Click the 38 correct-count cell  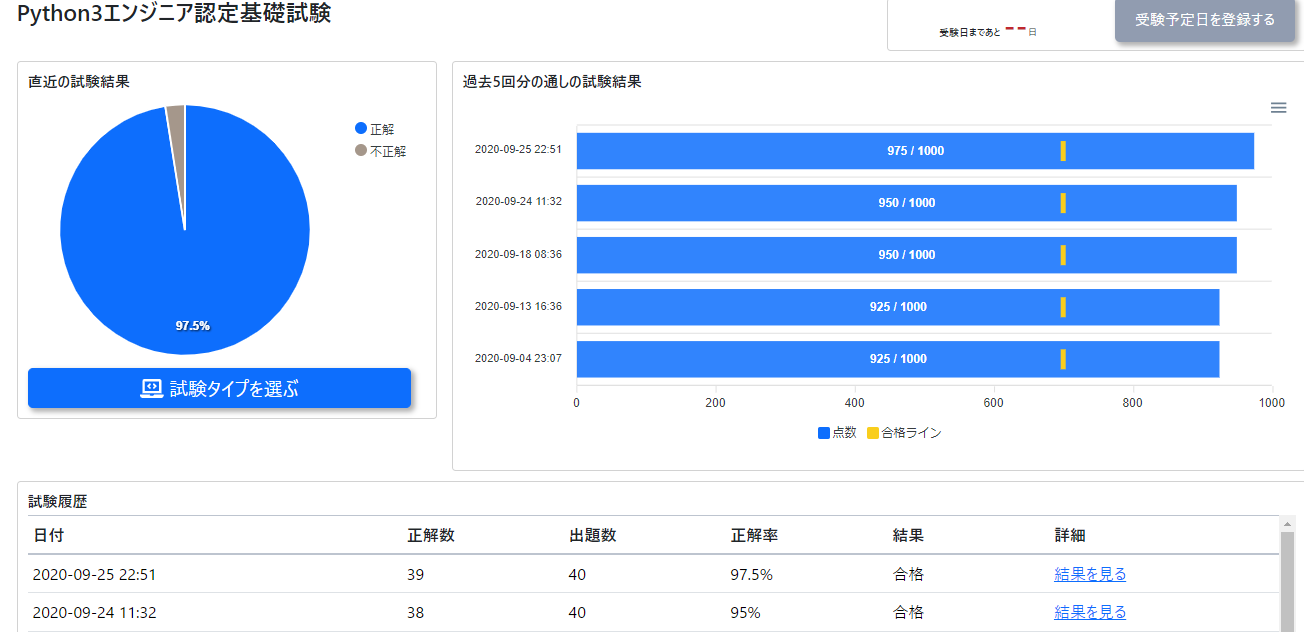click(415, 613)
